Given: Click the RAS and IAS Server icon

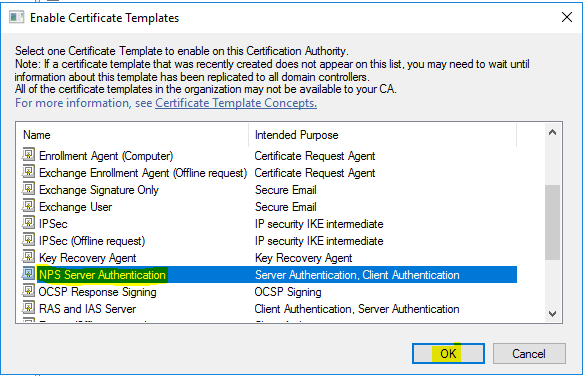Looking at the screenshot, I should click(x=28, y=308).
